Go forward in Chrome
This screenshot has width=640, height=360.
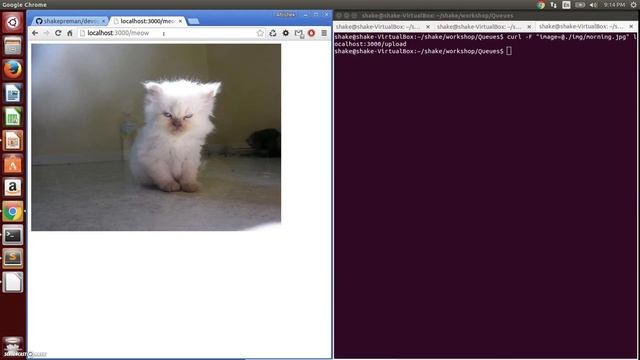click(46, 33)
